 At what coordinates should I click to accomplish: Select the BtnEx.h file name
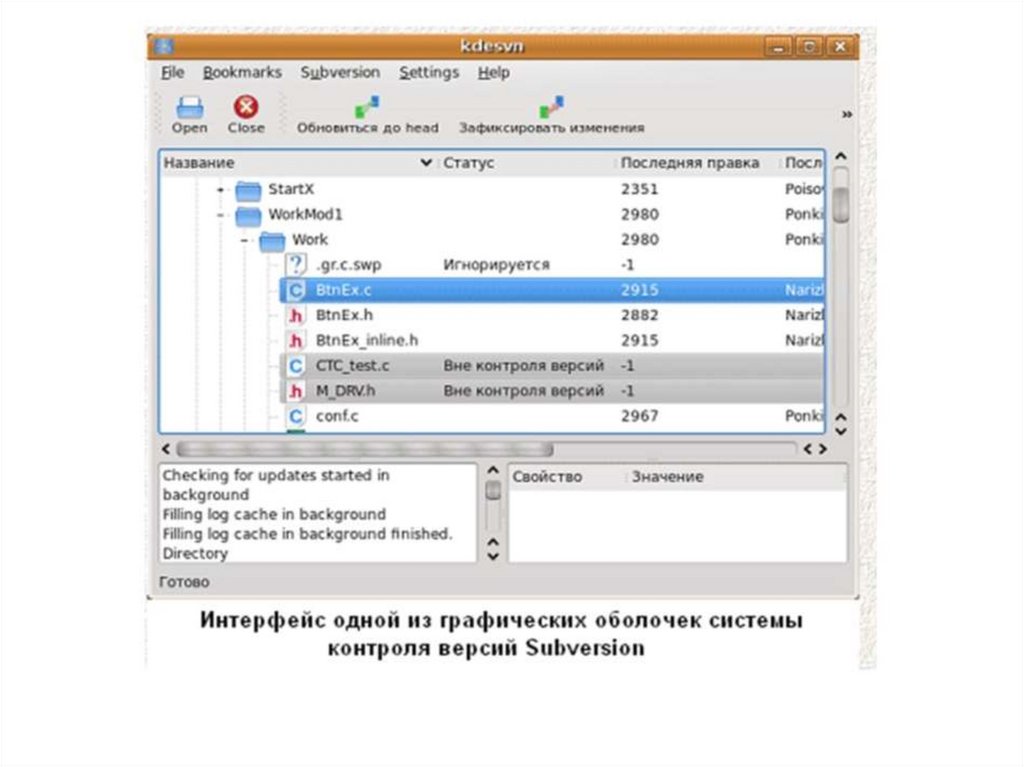344,316
